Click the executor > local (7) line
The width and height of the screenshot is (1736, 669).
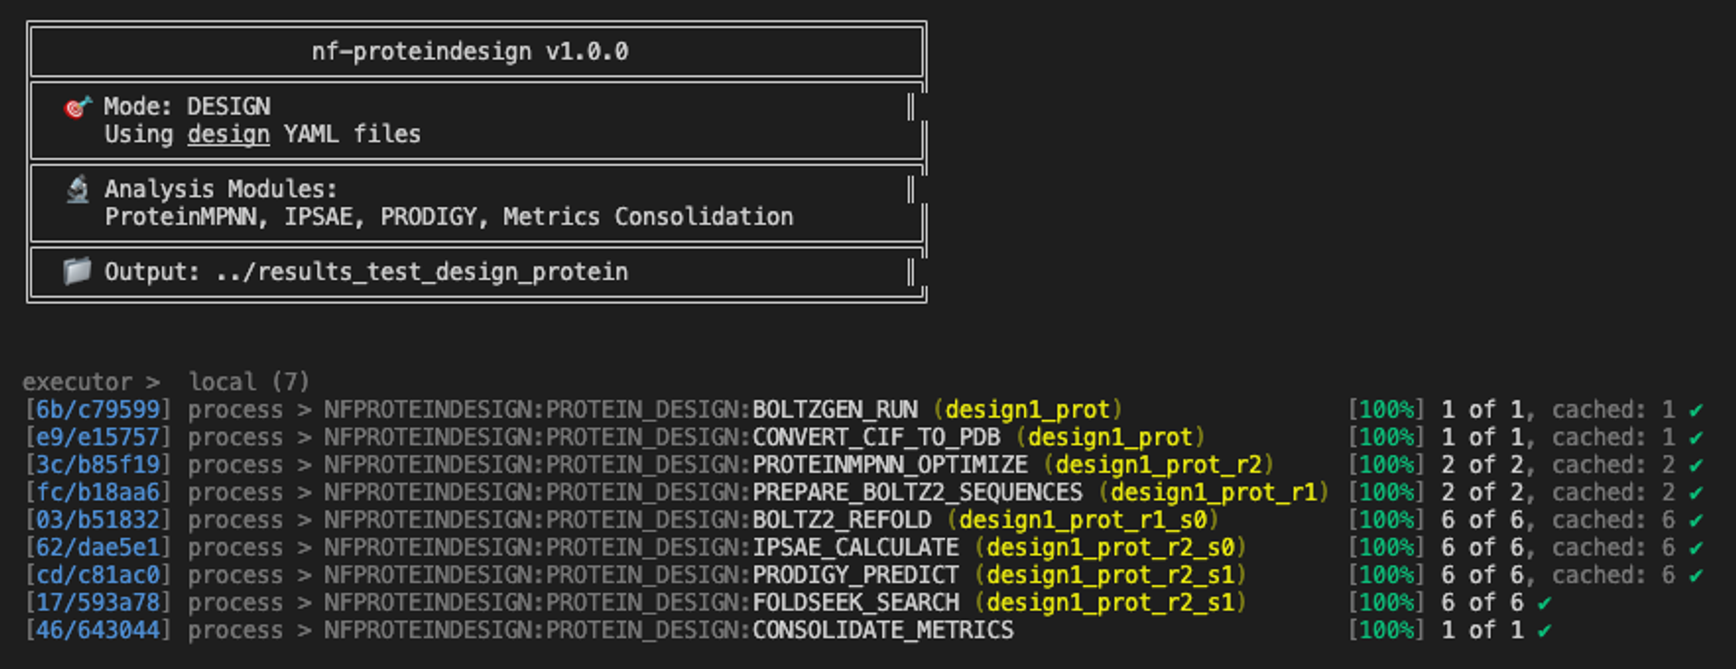(x=166, y=382)
